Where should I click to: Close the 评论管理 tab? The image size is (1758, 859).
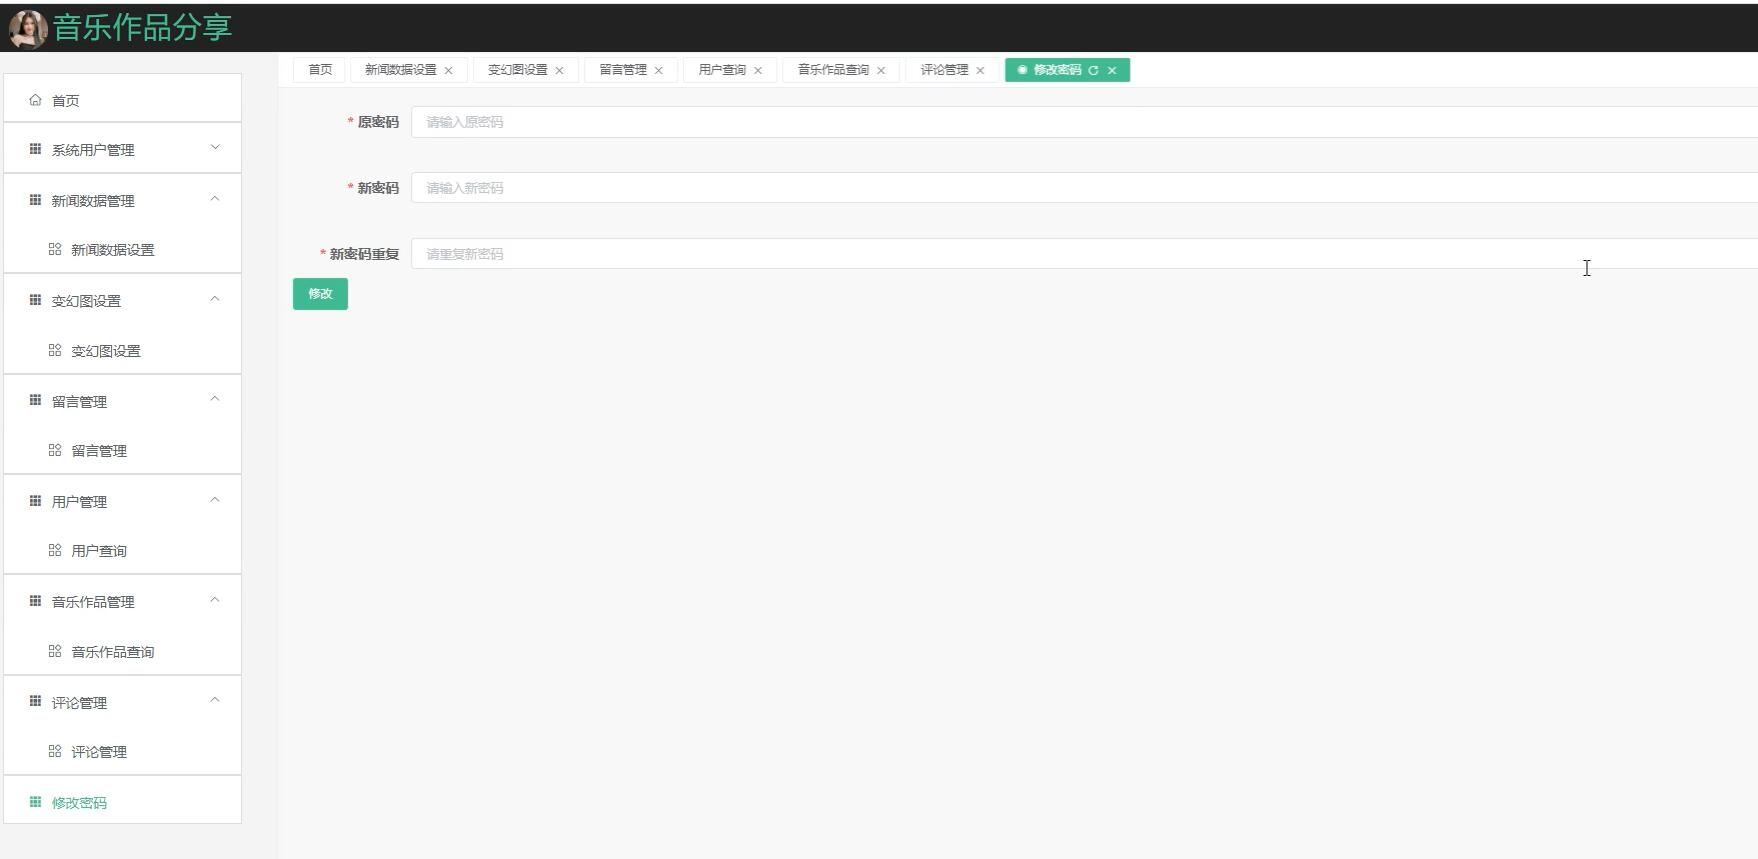(x=980, y=71)
